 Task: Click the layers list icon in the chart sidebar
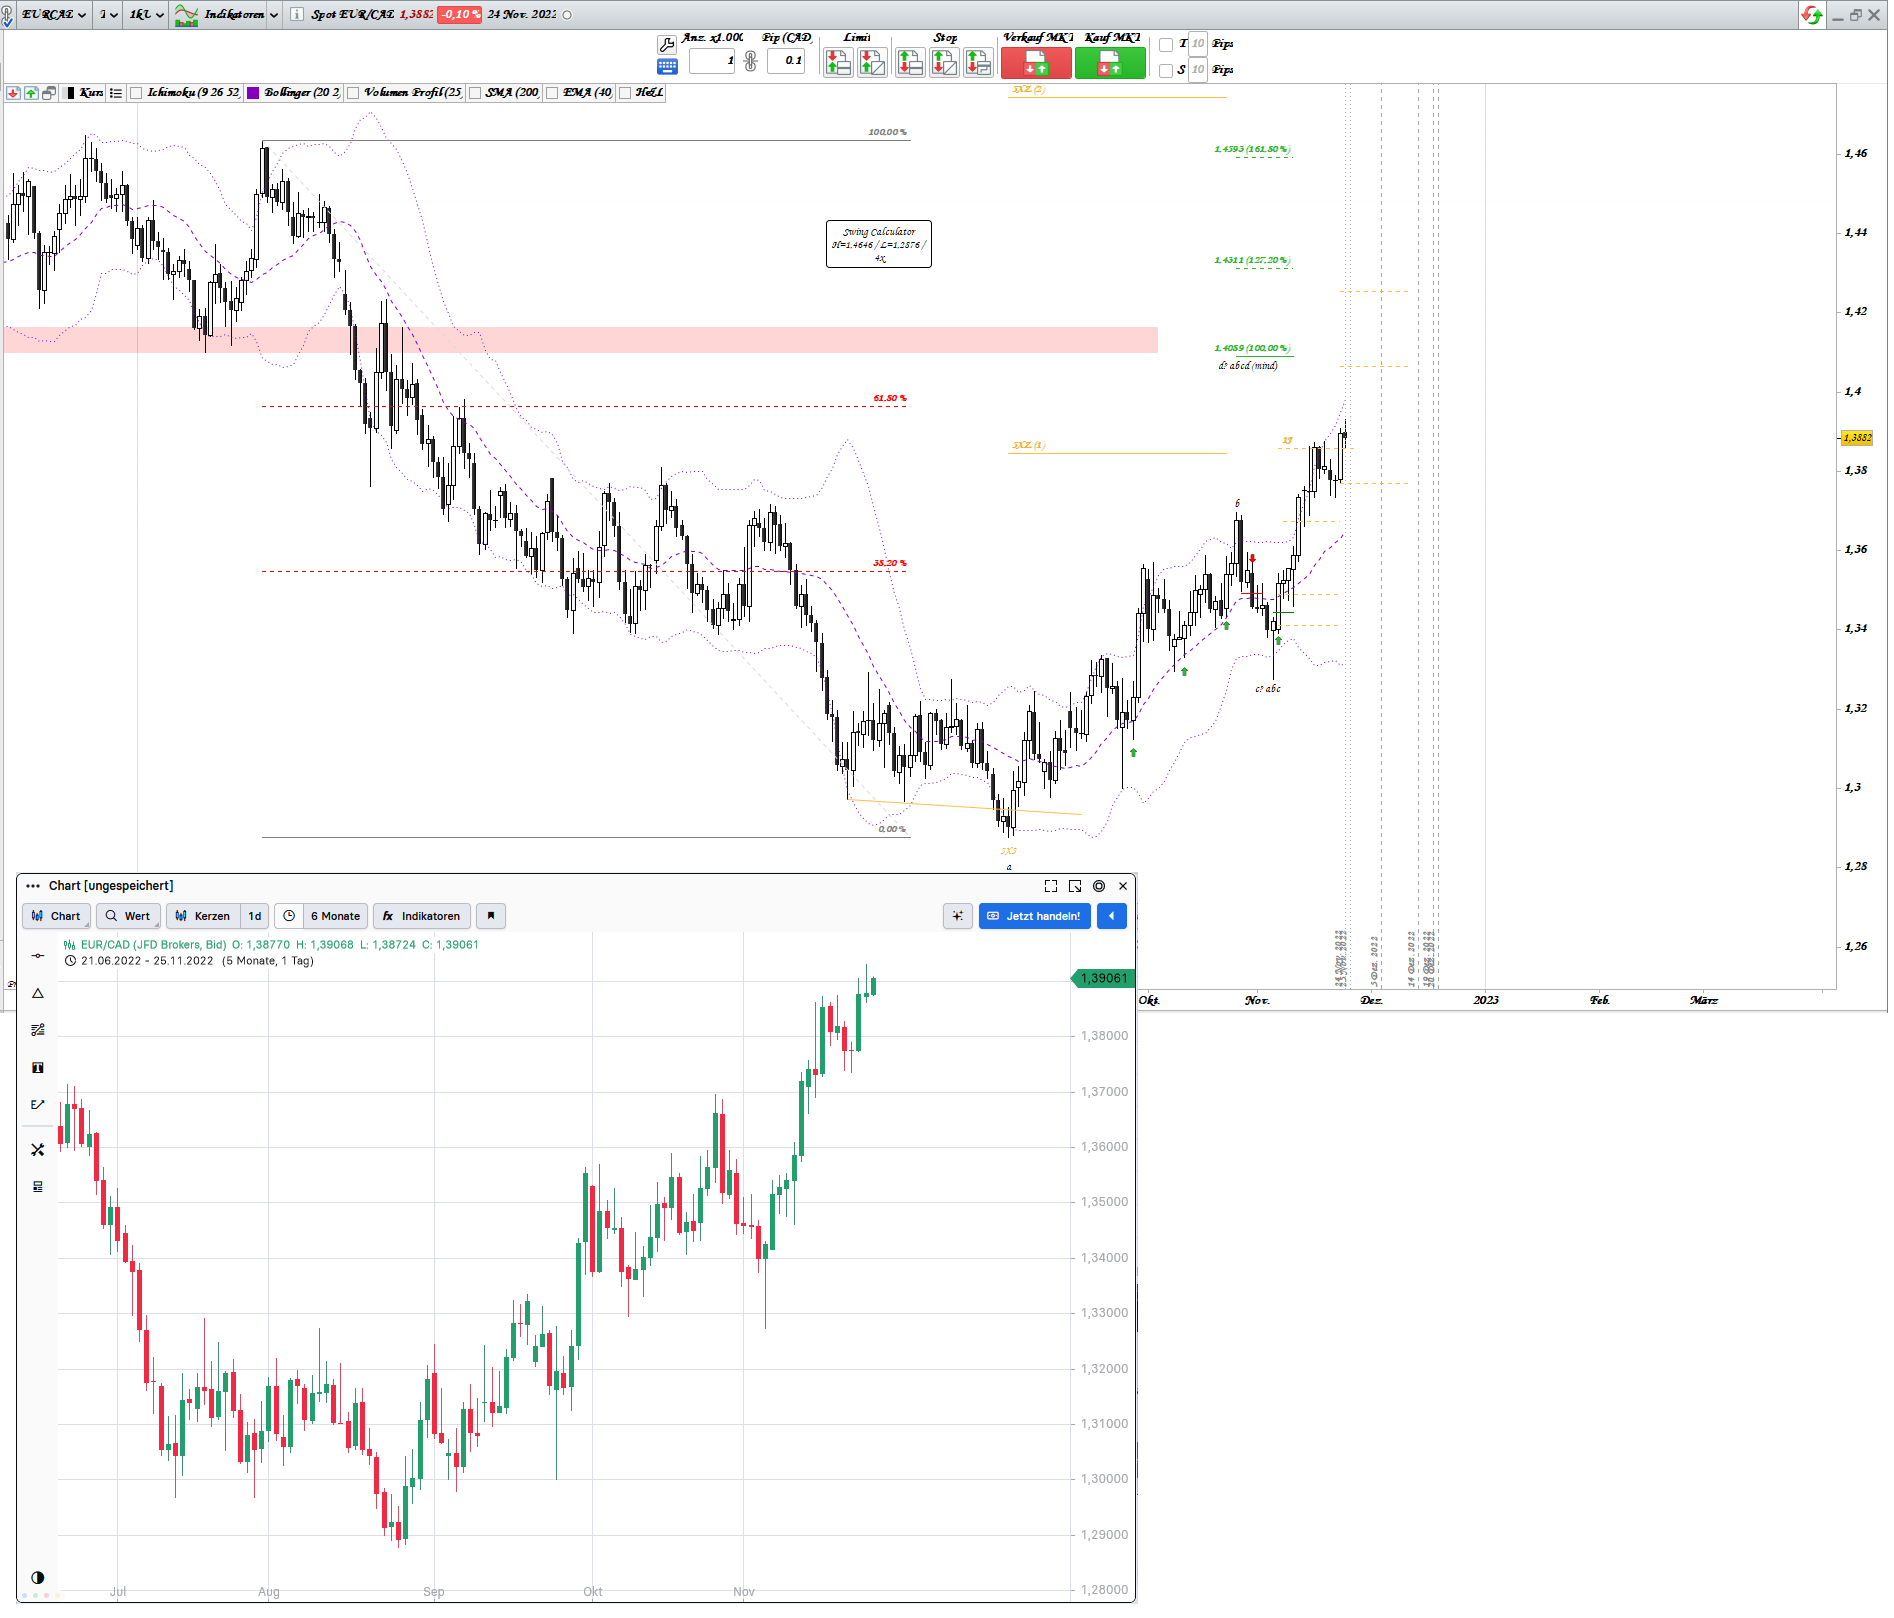pos(38,1187)
